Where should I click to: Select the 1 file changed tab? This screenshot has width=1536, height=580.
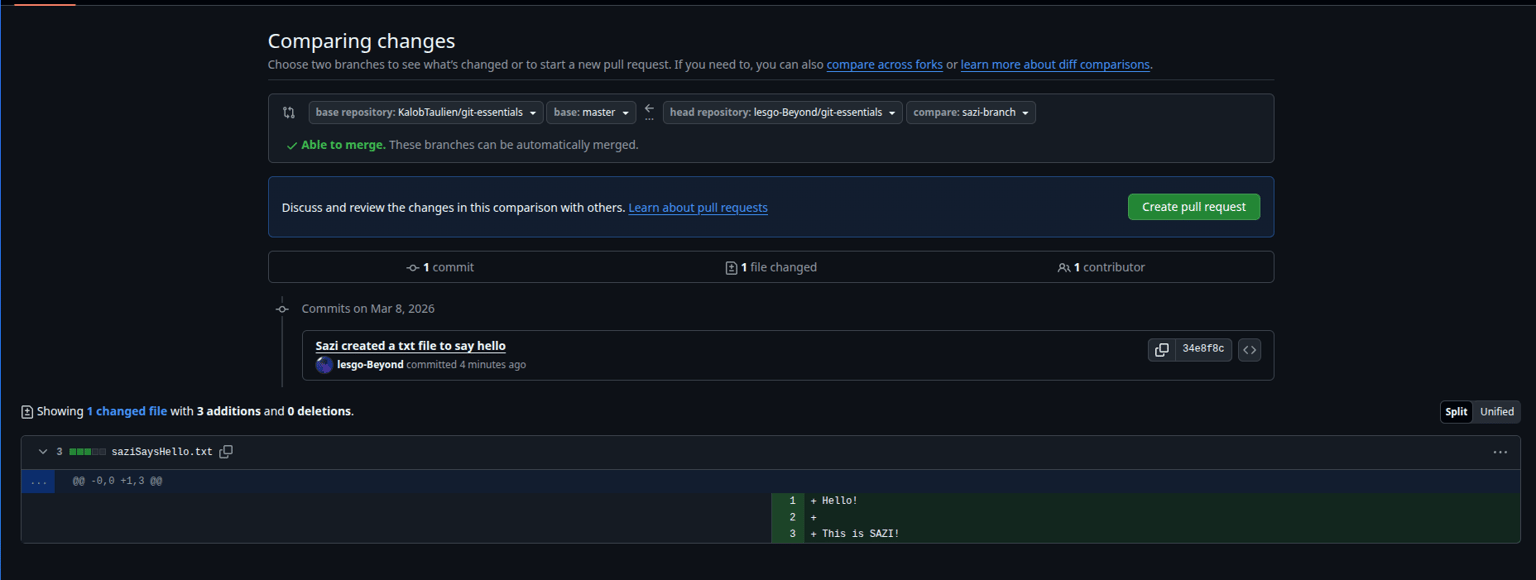[x=771, y=267]
